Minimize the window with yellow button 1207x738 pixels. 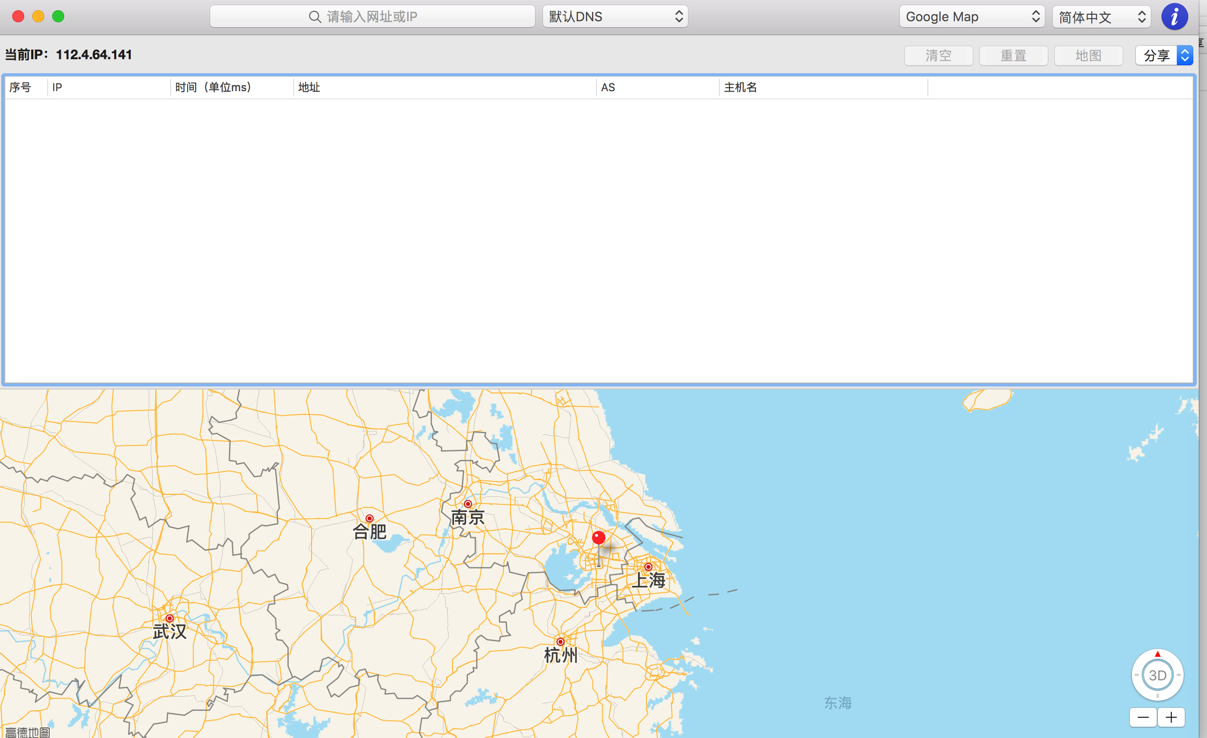tap(38, 16)
